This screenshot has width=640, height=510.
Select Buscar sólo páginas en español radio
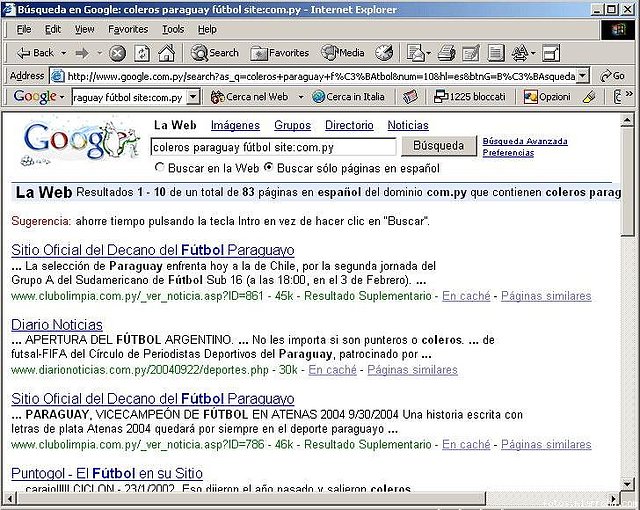coord(268,167)
